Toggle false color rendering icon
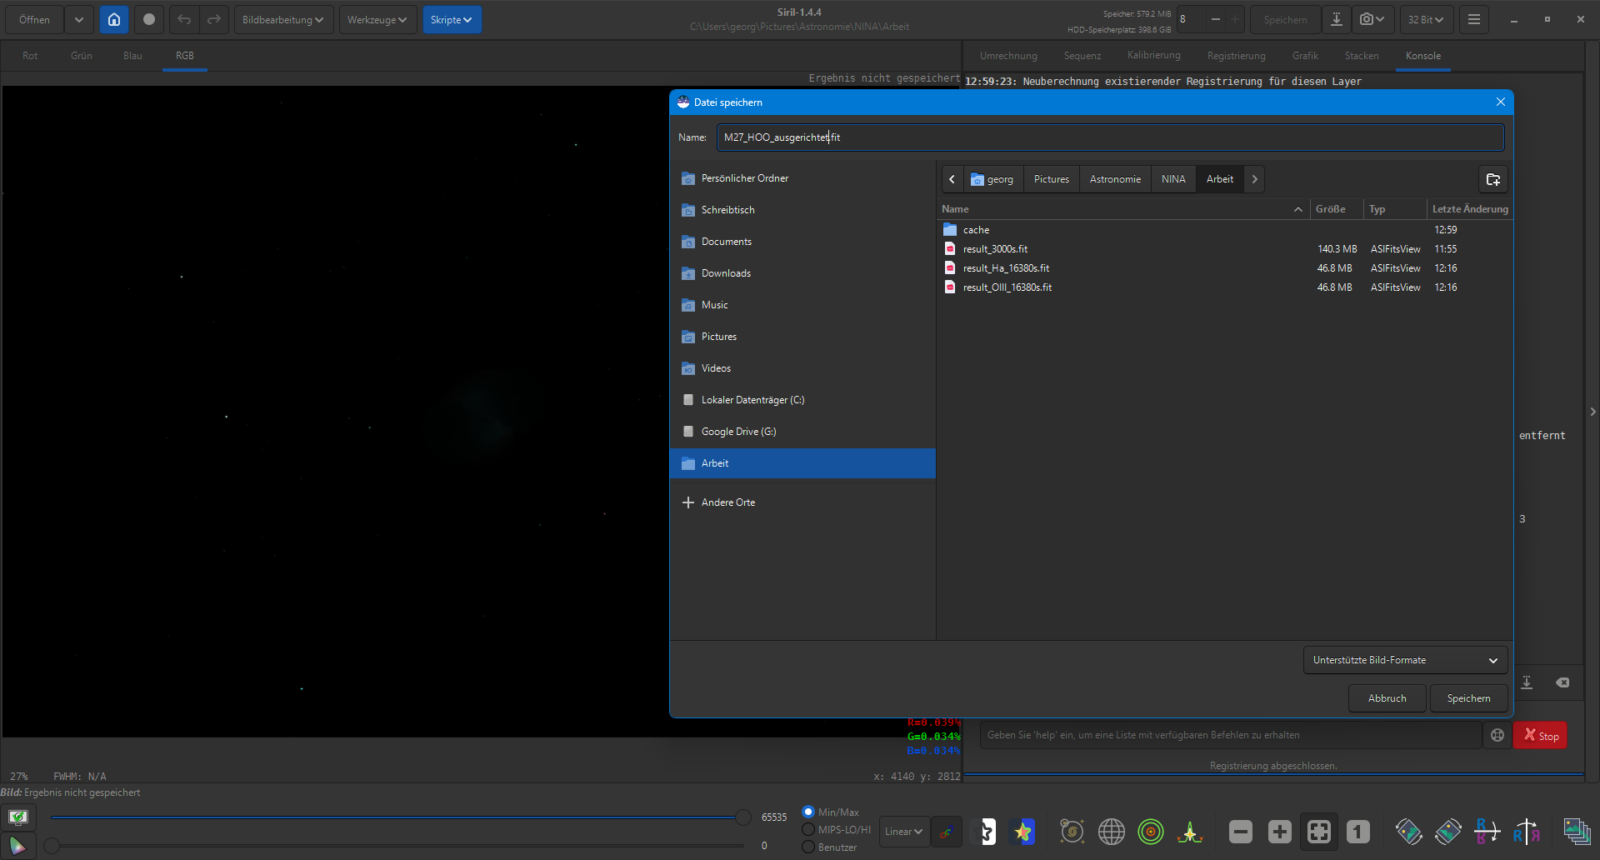The height and width of the screenshot is (860, 1600). point(1023,832)
